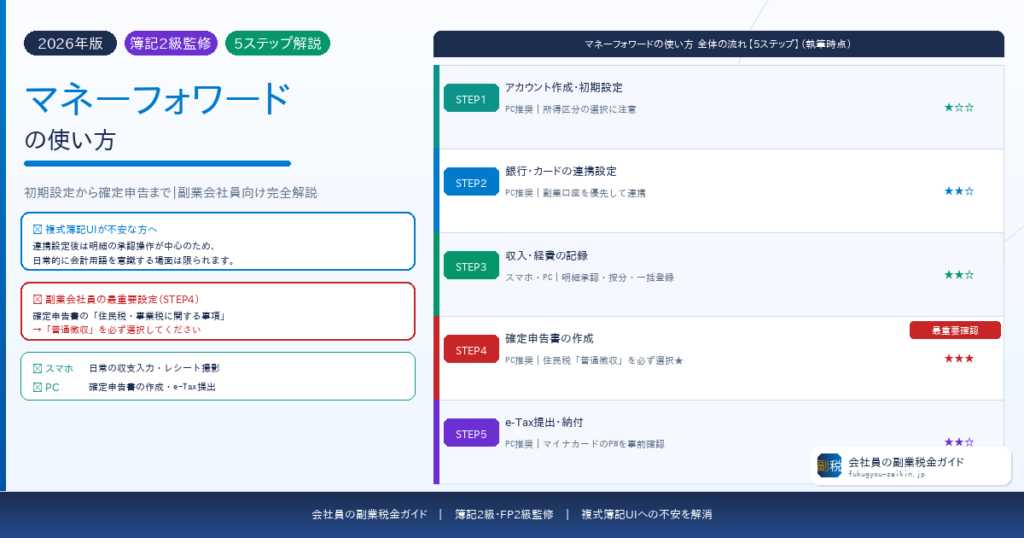
Task: Click footer text 簿記2級・FP2級監修
Action: 504,514
